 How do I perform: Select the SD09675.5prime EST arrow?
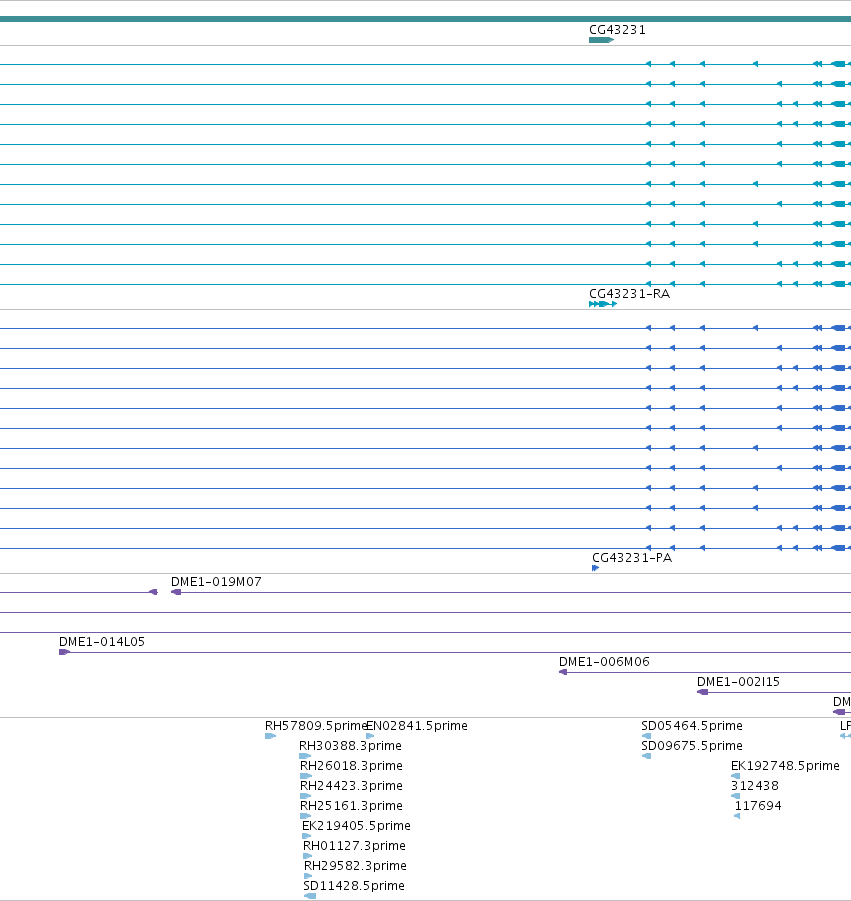(x=646, y=756)
